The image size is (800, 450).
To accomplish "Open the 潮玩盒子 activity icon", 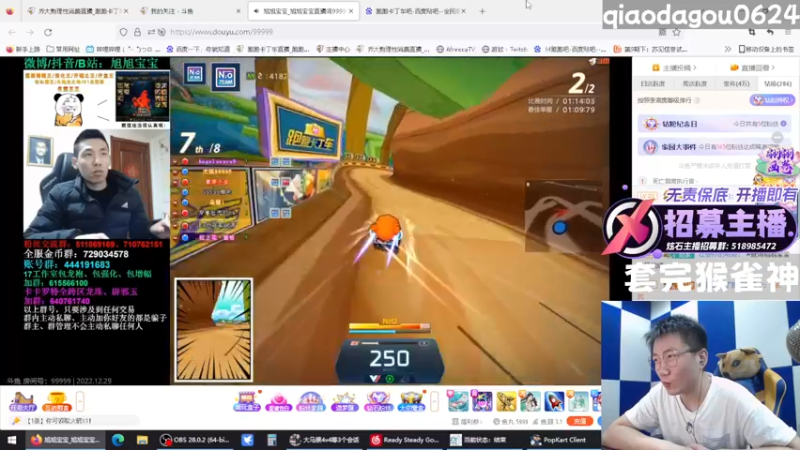I will tap(246, 402).
